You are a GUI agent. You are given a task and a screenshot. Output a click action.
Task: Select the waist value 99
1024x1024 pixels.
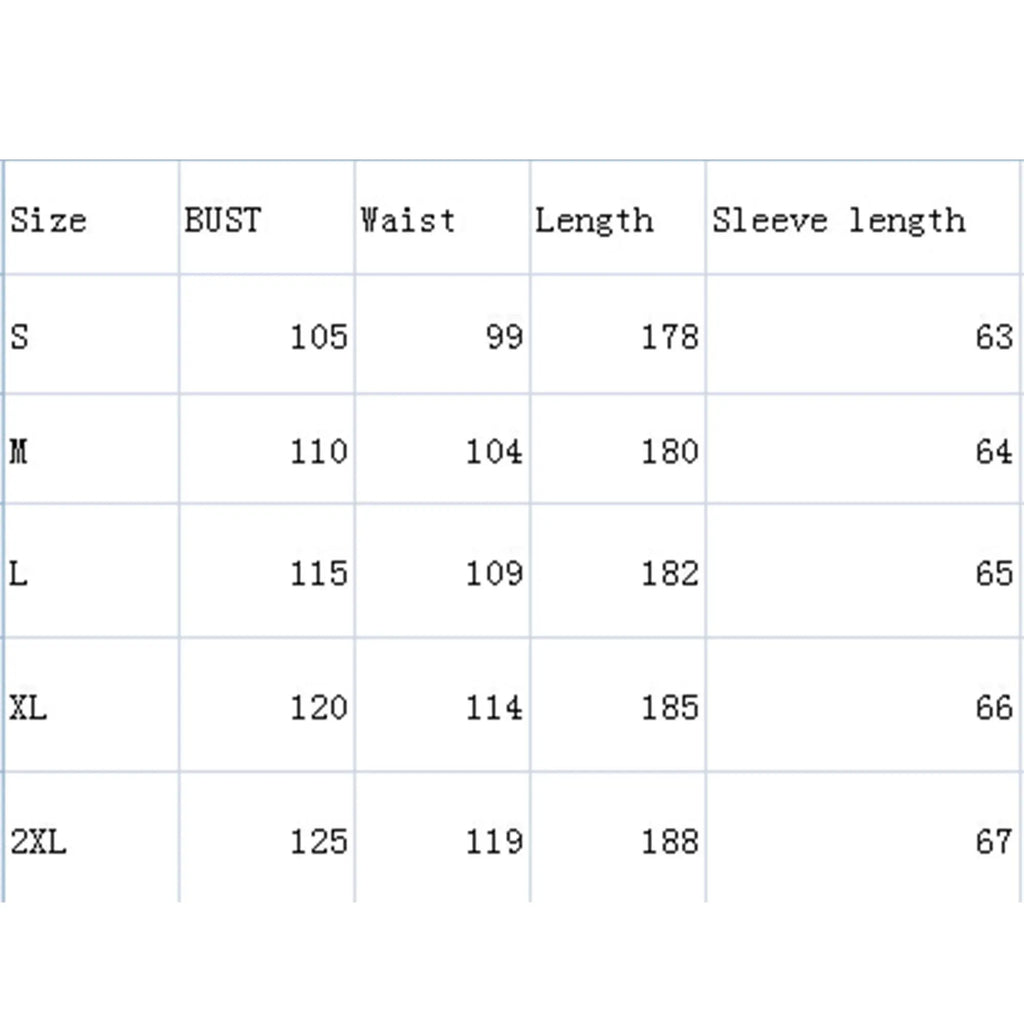click(x=504, y=337)
